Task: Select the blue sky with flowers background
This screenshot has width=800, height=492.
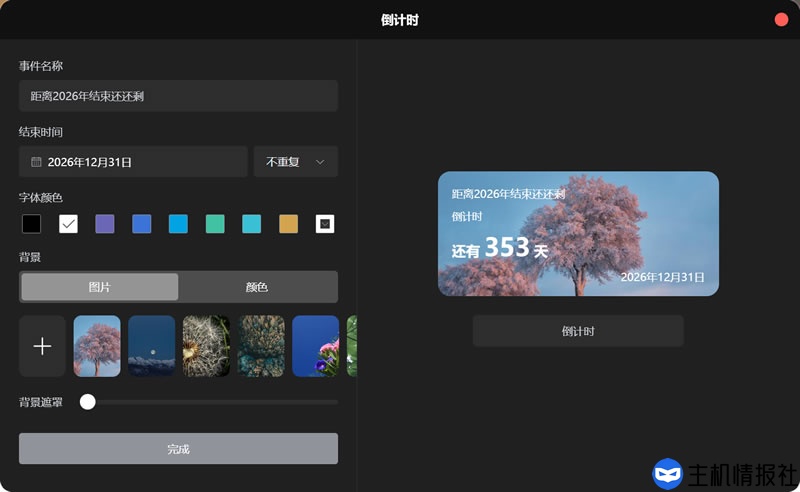Action: (315, 346)
